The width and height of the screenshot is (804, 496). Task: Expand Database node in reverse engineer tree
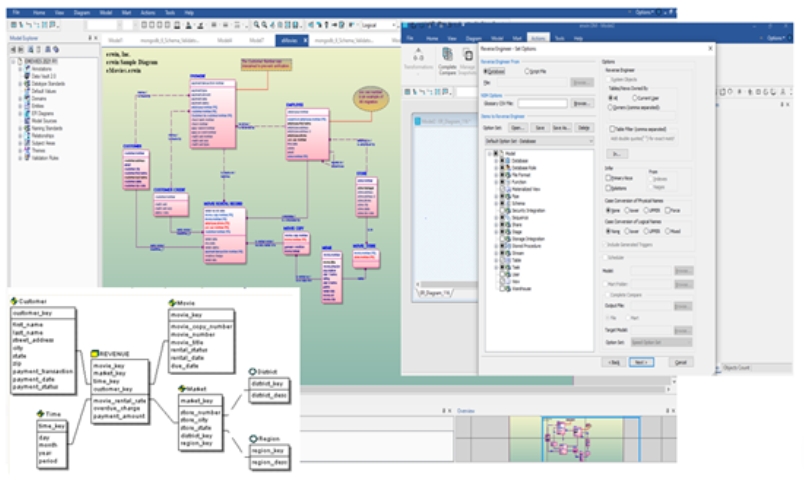pyautogui.click(x=496, y=161)
